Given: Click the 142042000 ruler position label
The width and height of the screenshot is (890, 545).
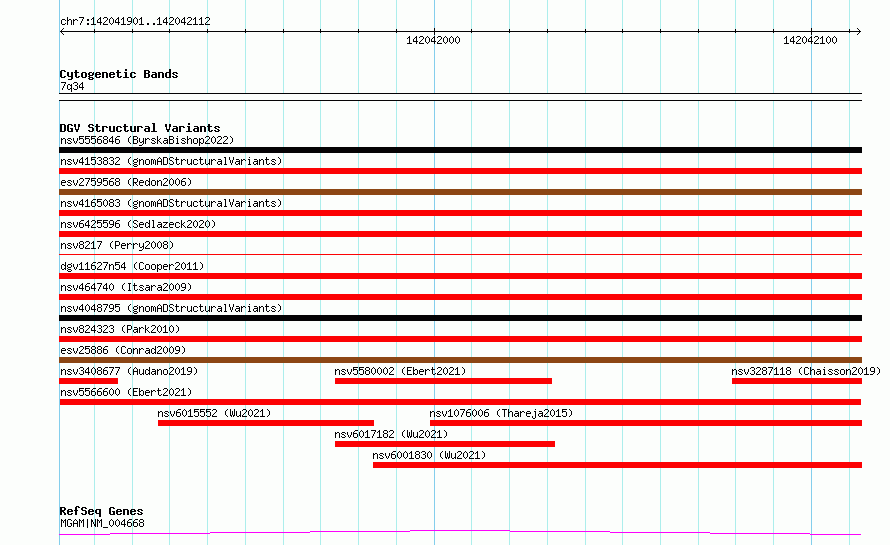Looking at the screenshot, I should pos(433,40).
